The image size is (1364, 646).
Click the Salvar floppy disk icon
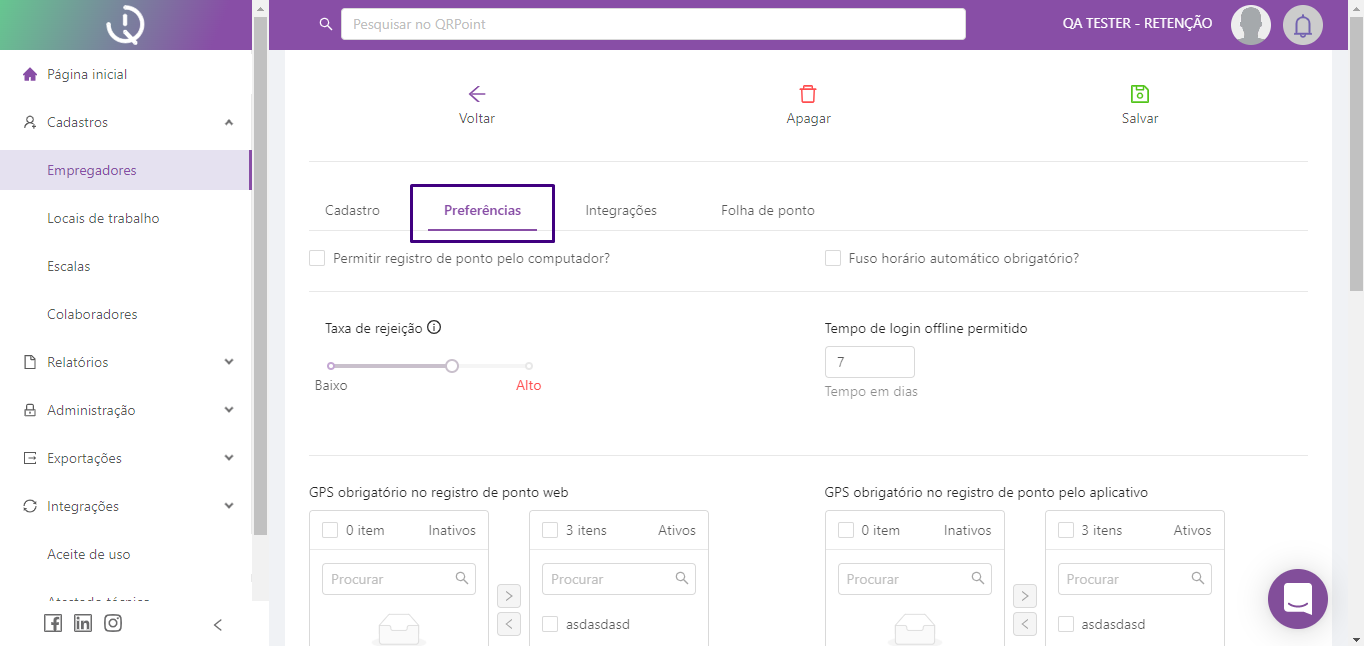(x=1139, y=94)
